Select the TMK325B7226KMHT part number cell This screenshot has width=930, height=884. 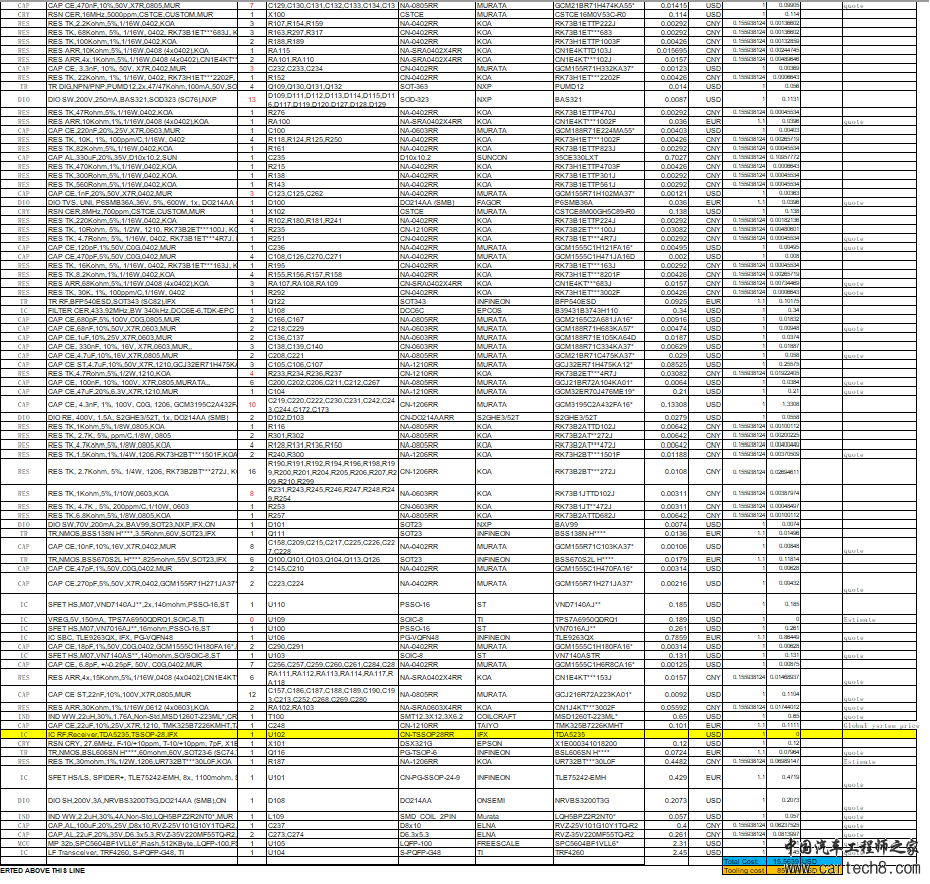pyautogui.click(x=598, y=726)
